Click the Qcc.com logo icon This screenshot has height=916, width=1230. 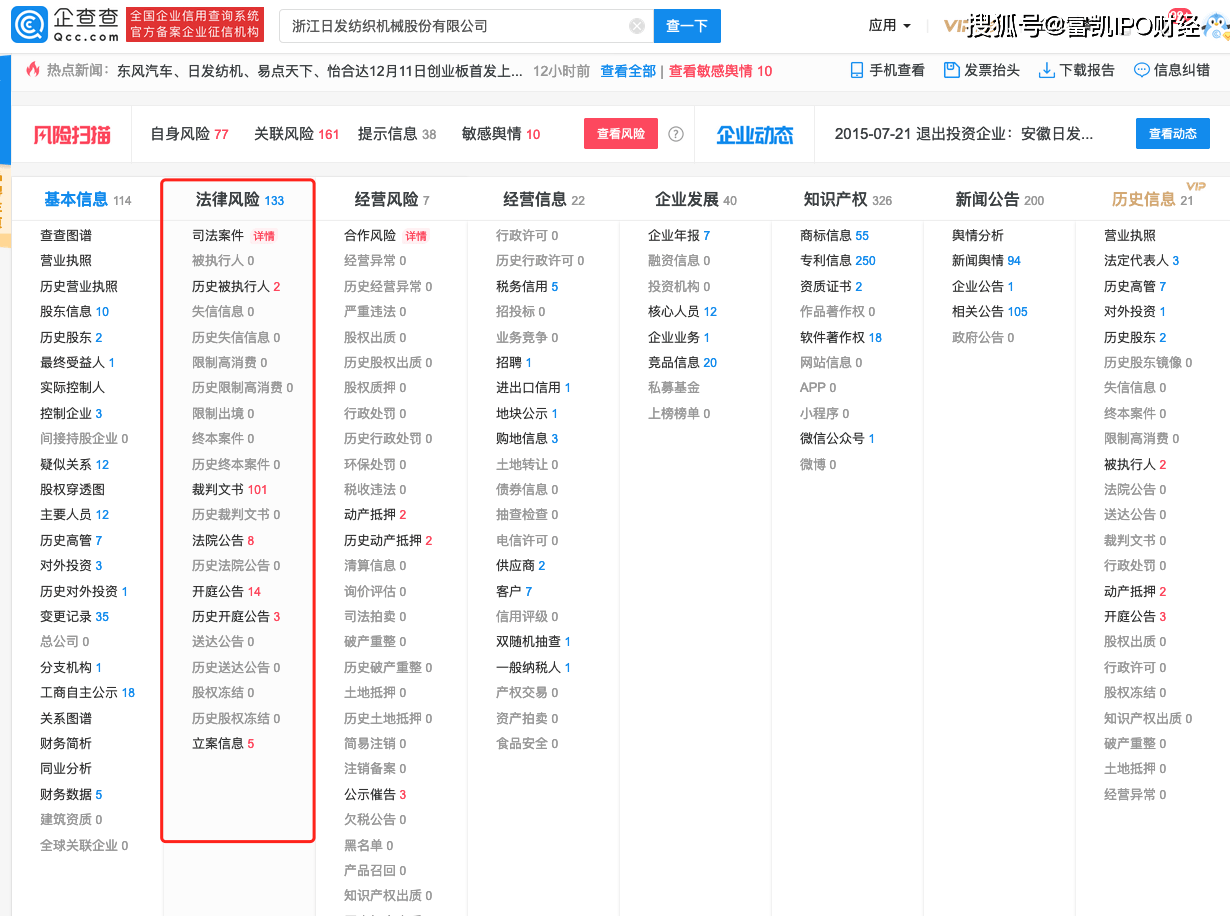28,25
